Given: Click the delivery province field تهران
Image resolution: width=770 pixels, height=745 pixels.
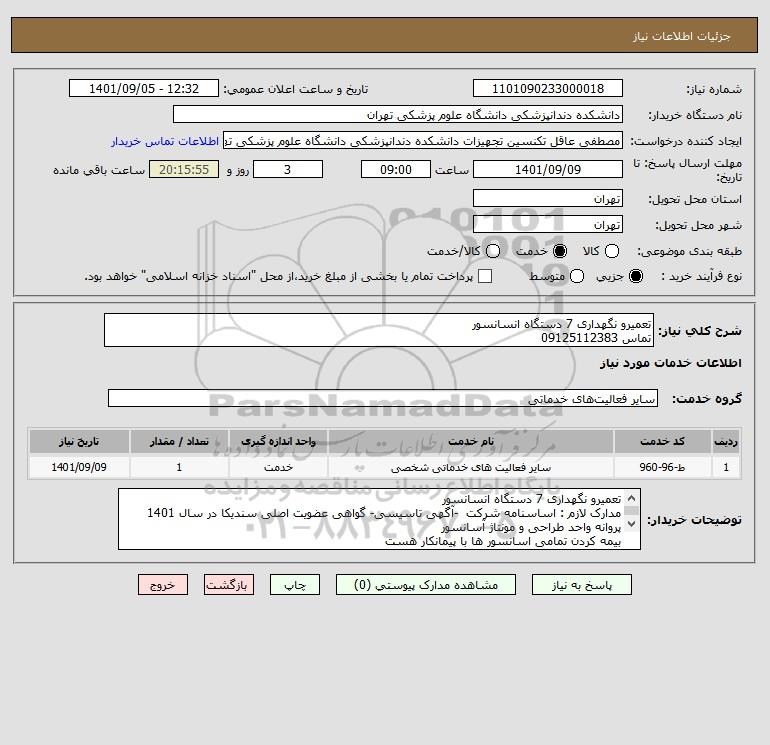Looking at the screenshot, I should click(548, 198).
